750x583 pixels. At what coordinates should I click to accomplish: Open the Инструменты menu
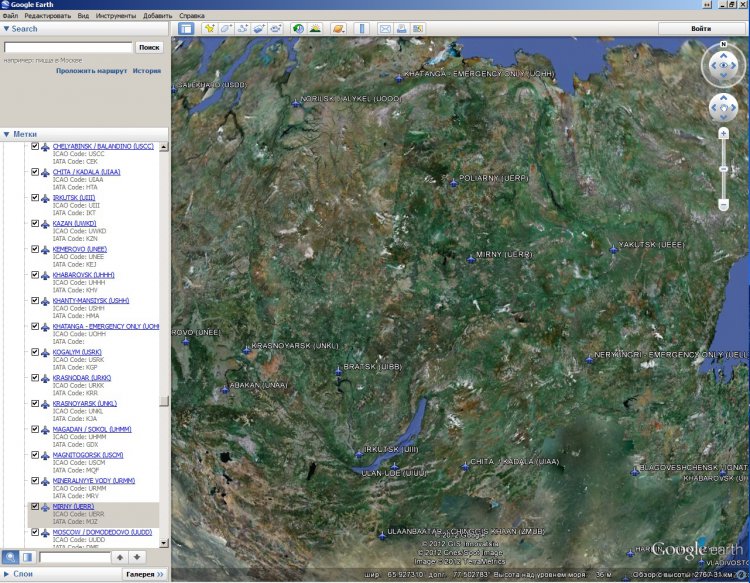(x=116, y=16)
